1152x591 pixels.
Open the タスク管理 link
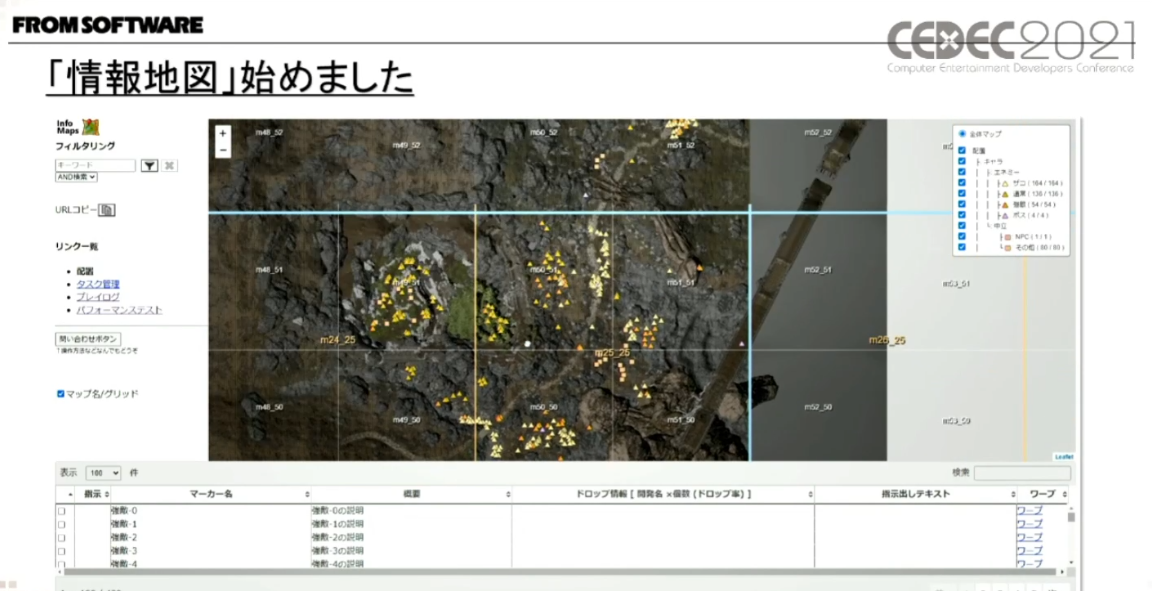[98, 284]
